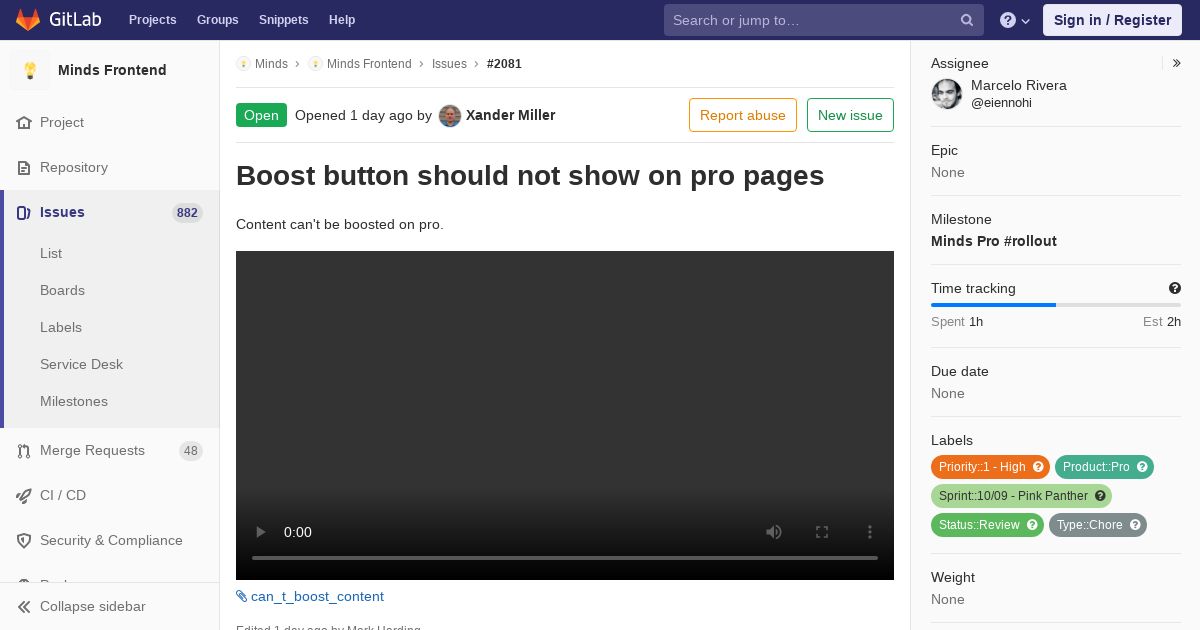Click the time tracking progress bar
The image size is (1200, 630).
[1056, 304]
